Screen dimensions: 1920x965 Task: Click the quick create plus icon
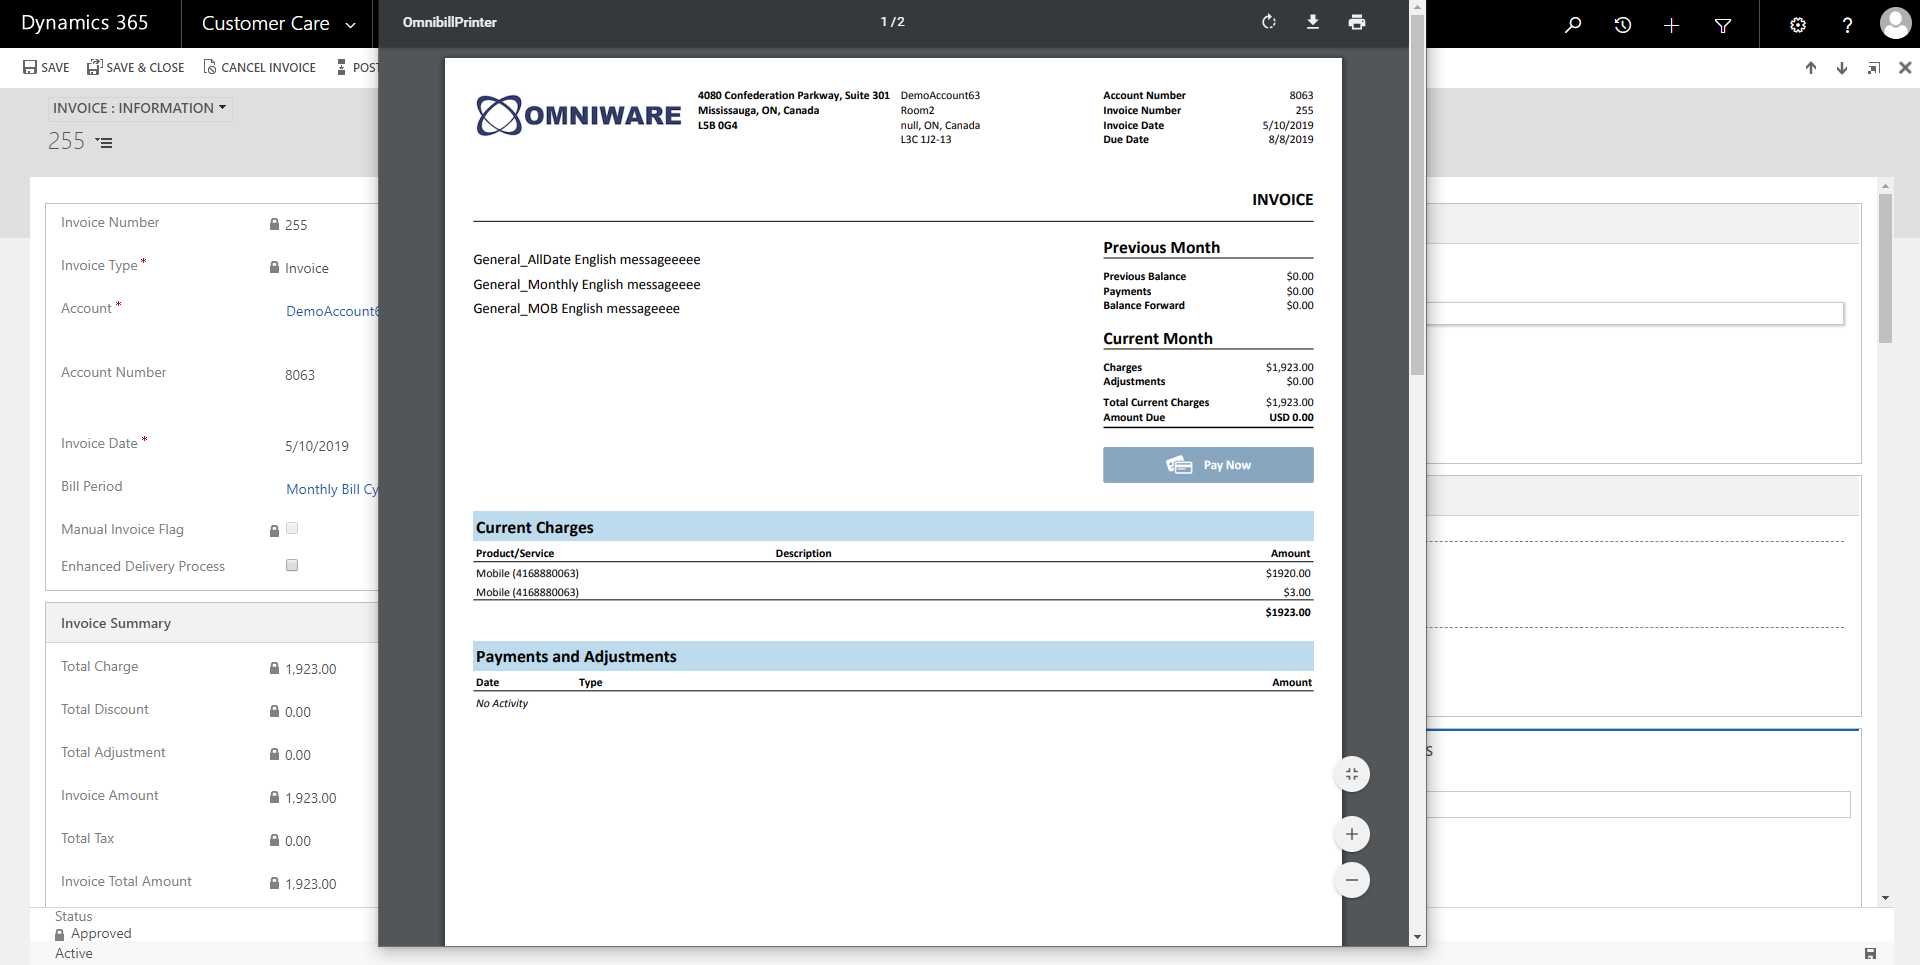point(1672,24)
